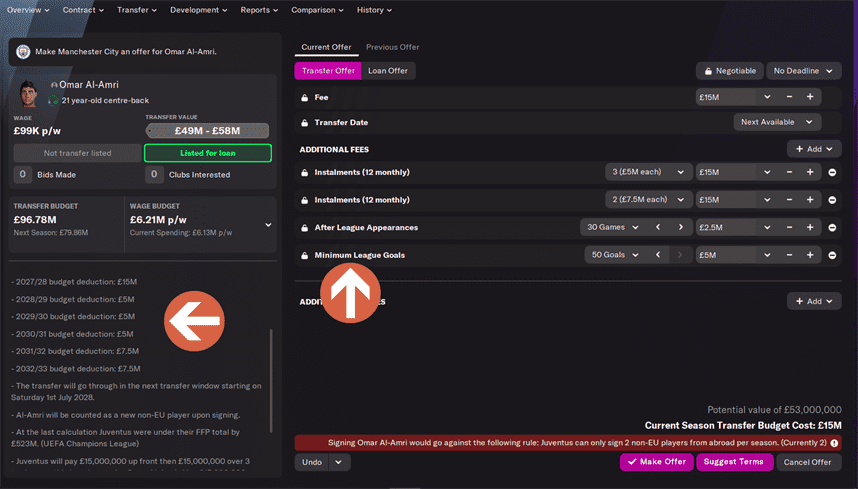Click the Manchester City club badge
The height and width of the screenshot is (489, 858).
click(23, 51)
